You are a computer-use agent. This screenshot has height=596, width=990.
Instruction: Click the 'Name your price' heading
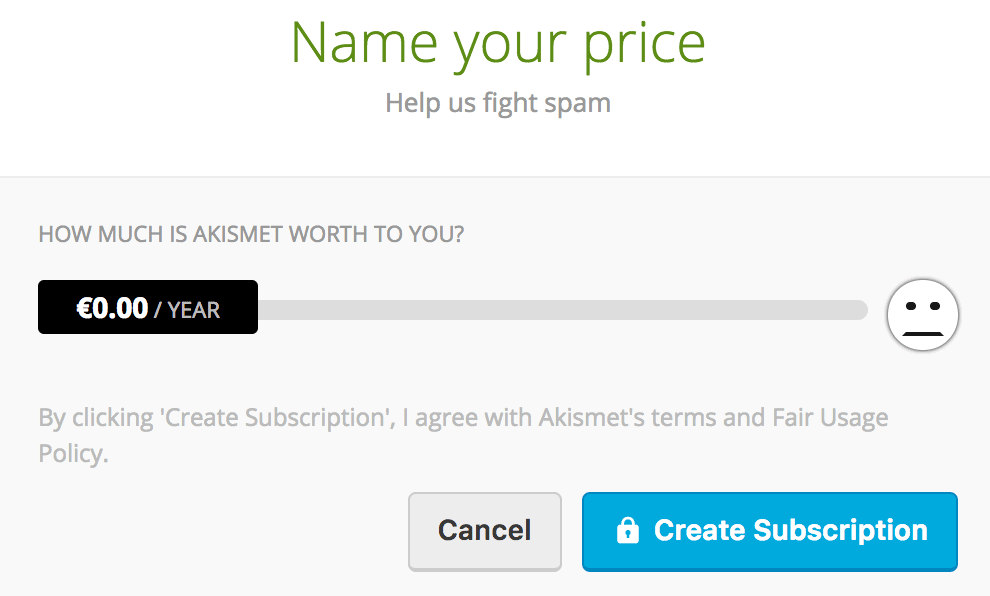(x=498, y=43)
